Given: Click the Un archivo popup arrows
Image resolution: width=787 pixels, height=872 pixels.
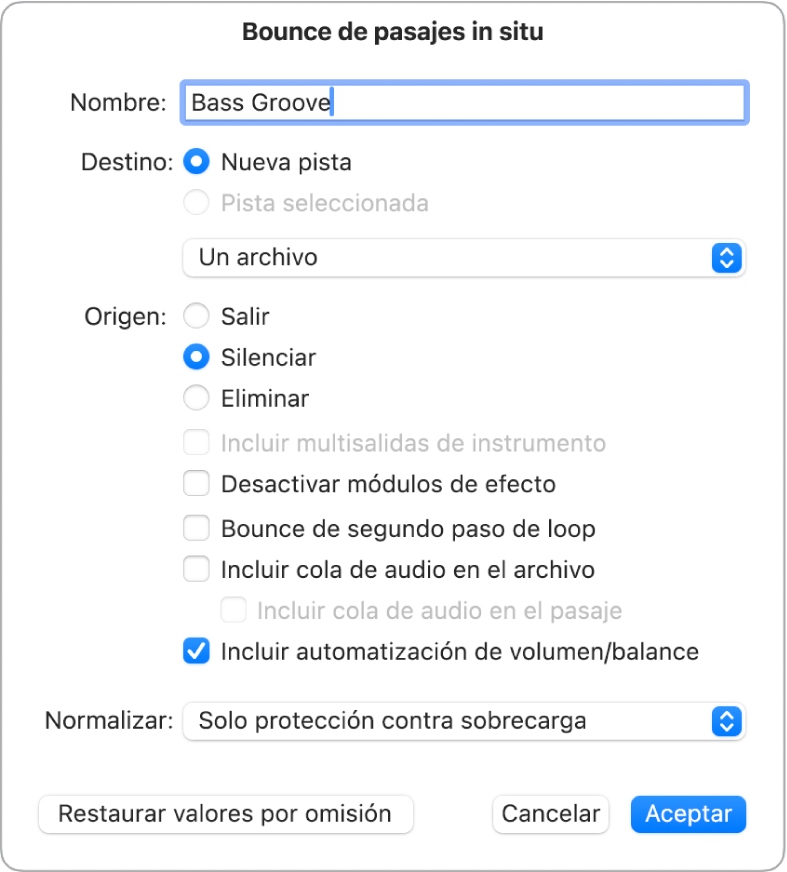Looking at the screenshot, I should tap(726, 257).
